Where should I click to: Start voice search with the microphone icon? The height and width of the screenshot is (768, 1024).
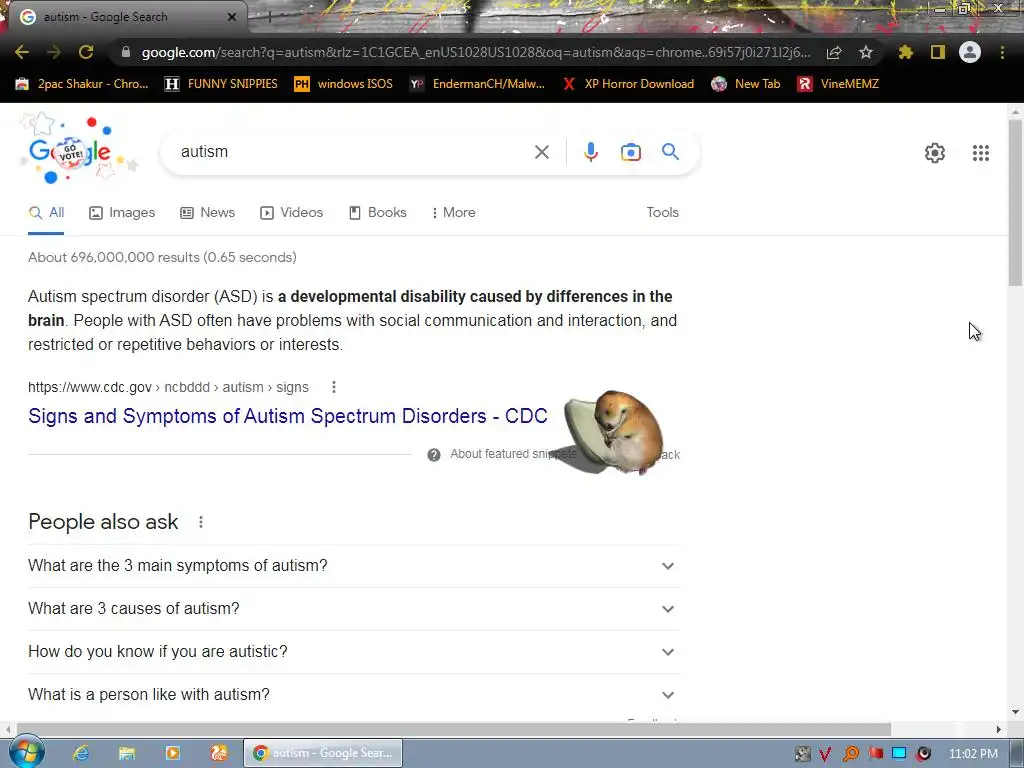tap(590, 152)
